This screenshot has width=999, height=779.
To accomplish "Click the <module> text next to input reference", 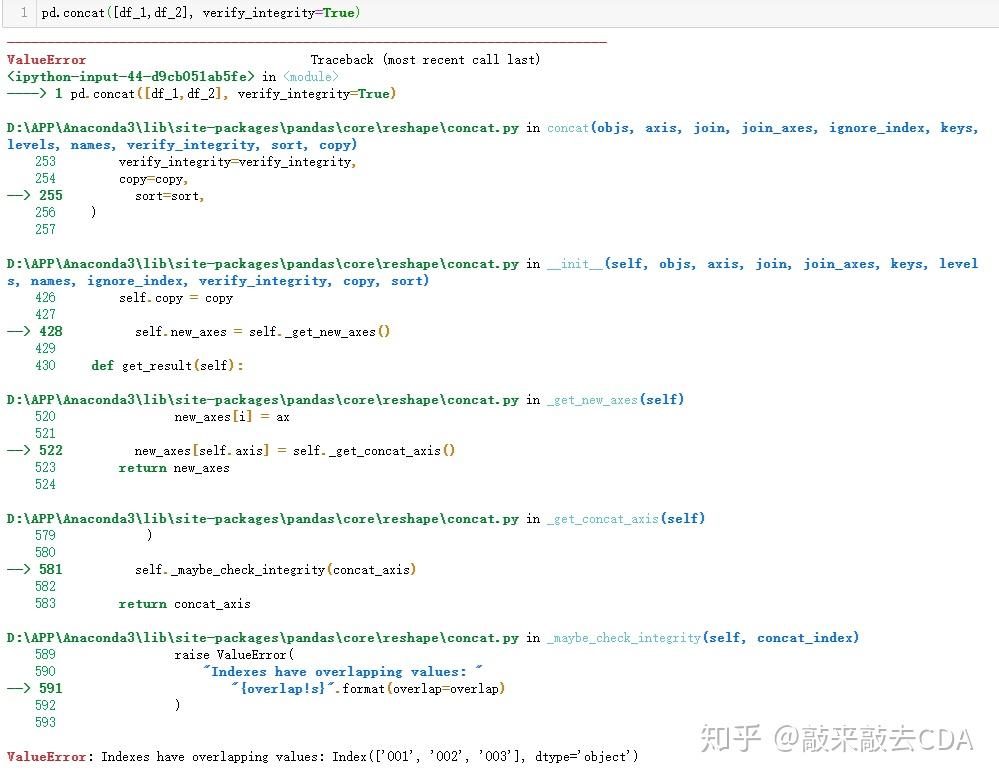I will pyautogui.click(x=311, y=76).
